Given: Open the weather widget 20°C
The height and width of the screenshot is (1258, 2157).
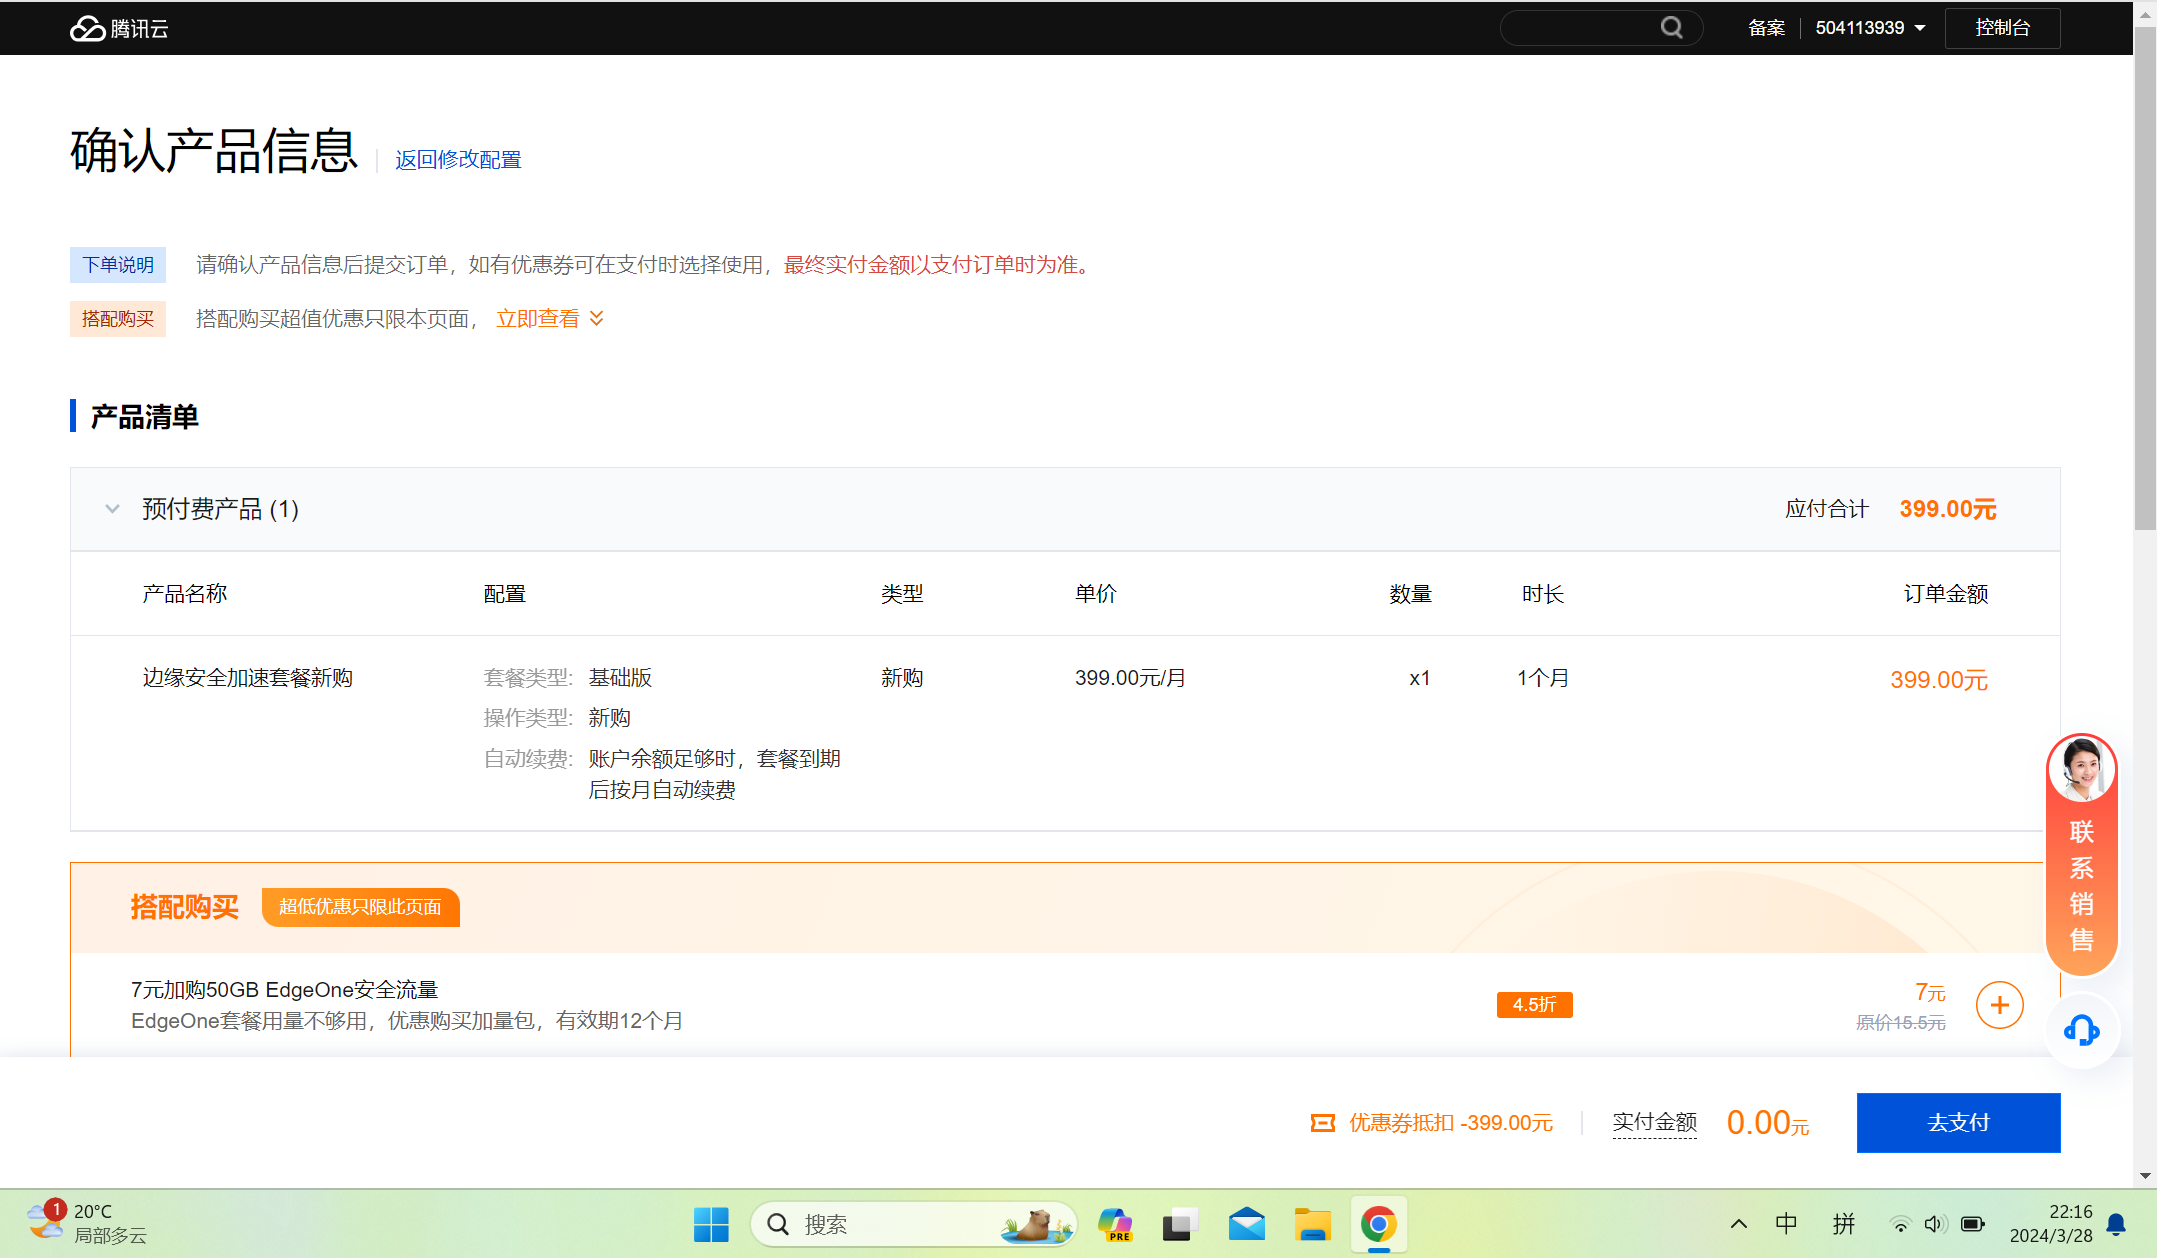Looking at the screenshot, I should pos(86,1223).
